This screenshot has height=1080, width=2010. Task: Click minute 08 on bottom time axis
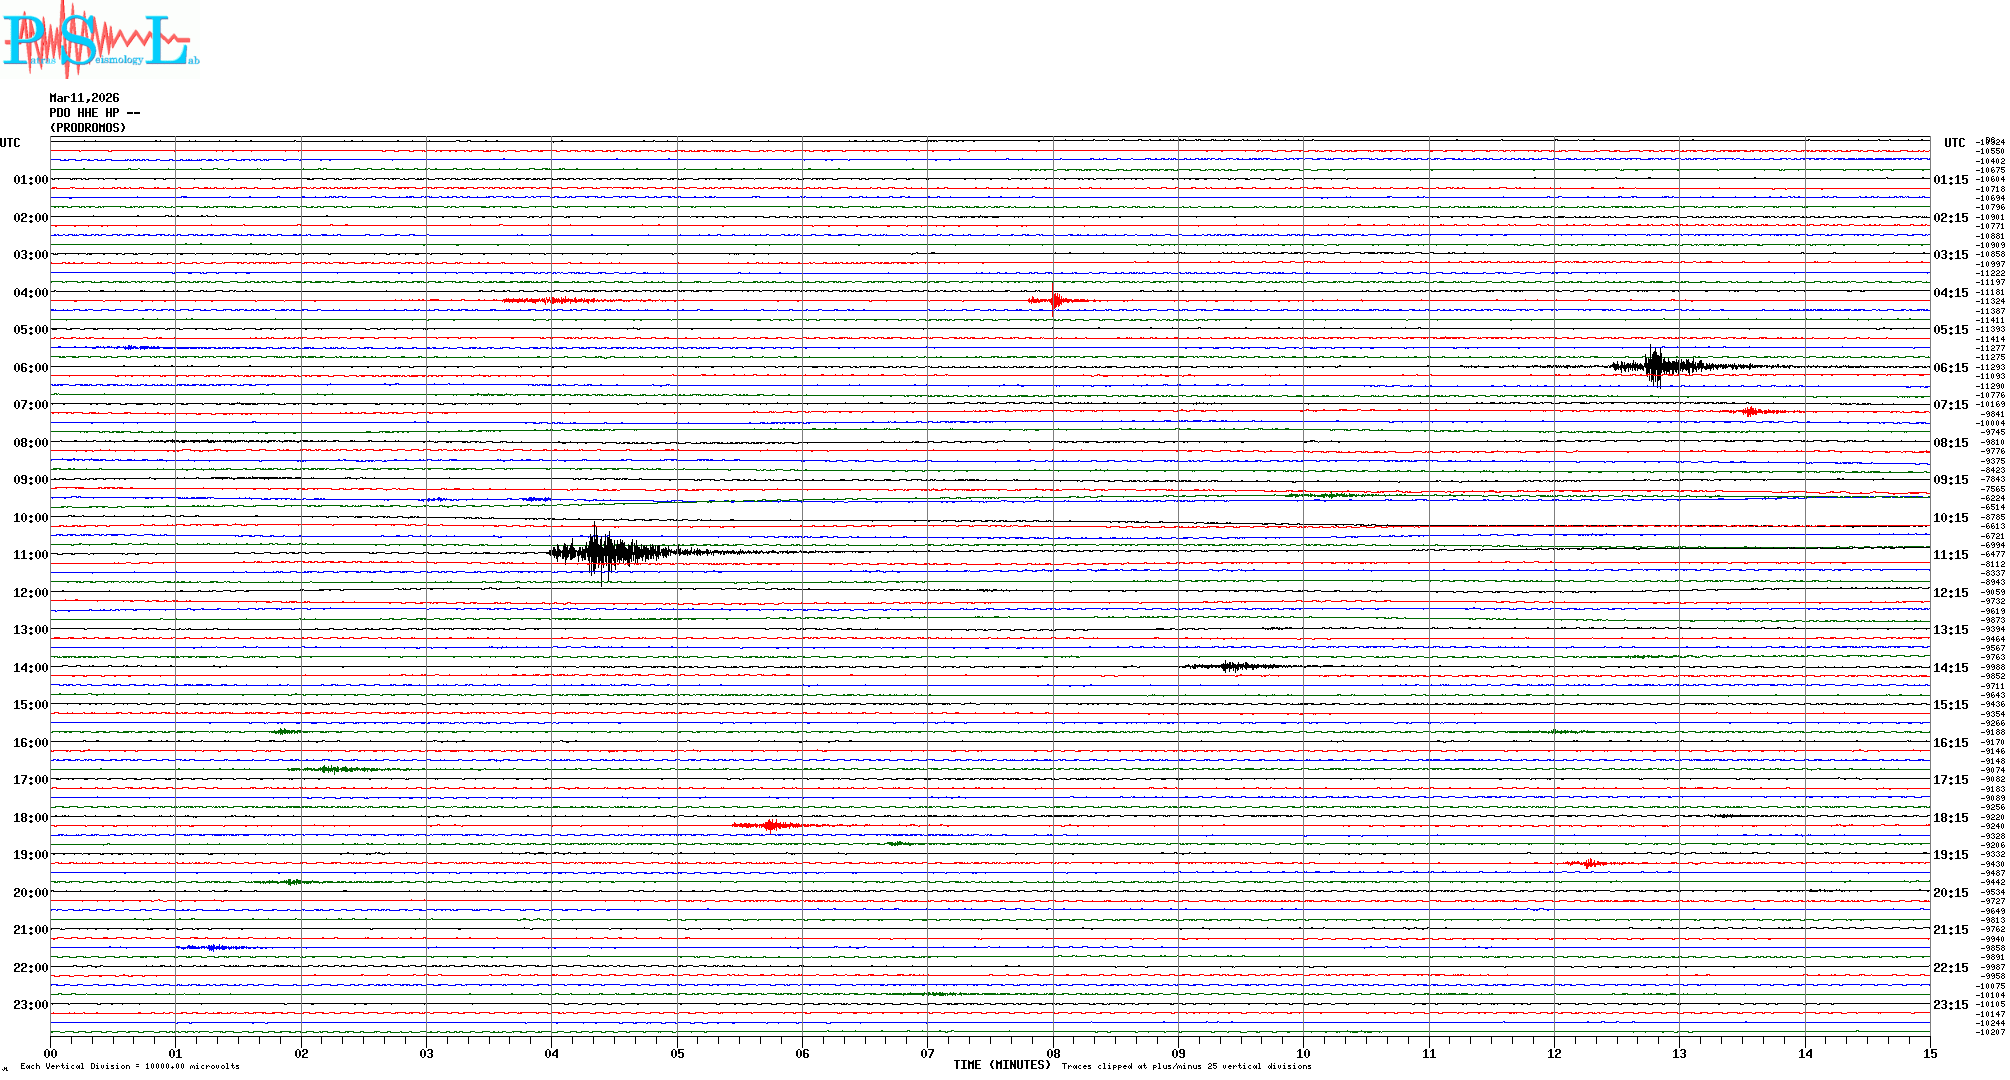(1053, 1053)
